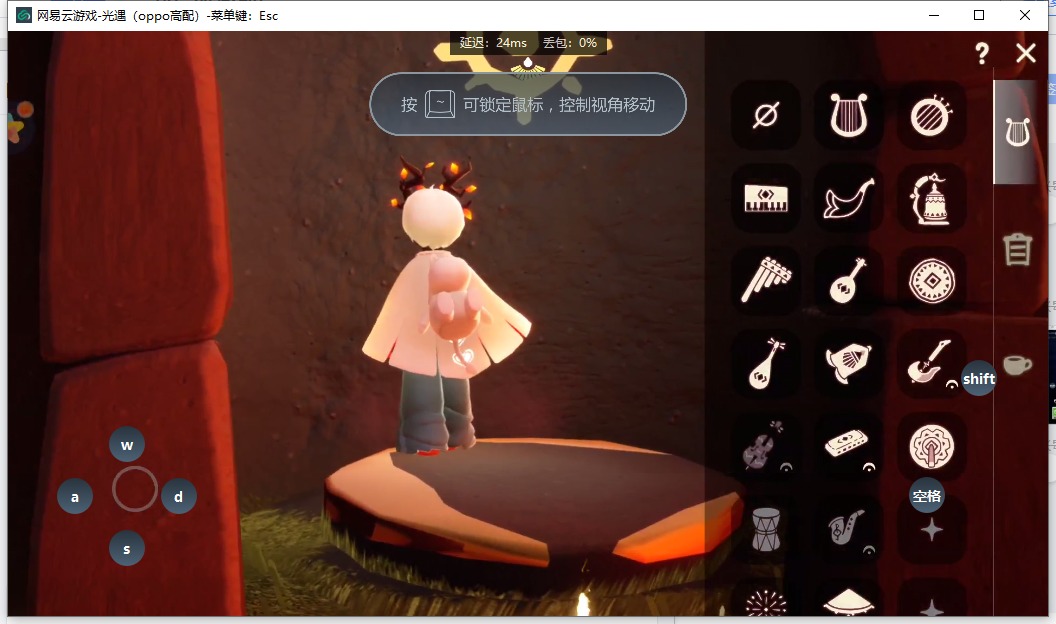The width and height of the screenshot is (1056, 624).
Task: Click the virtual joystick center circle
Action: [x=135, y=489]
